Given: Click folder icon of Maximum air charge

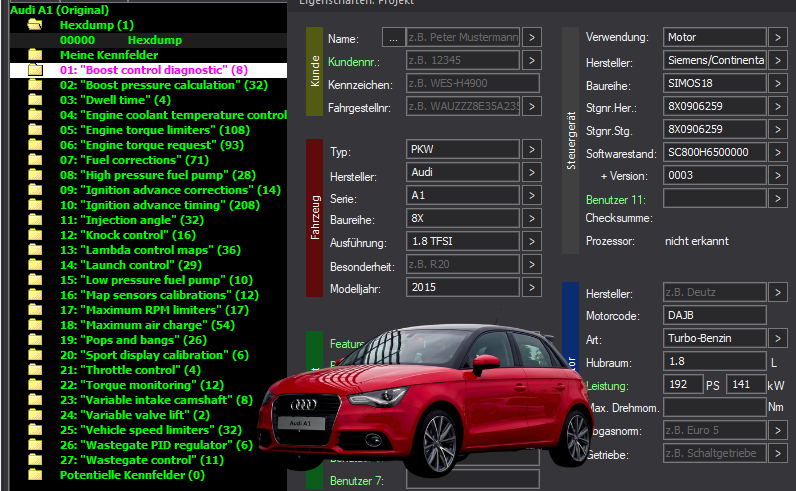Looking at the screenshot, I should pyautogui.click(x=35, y=324).
